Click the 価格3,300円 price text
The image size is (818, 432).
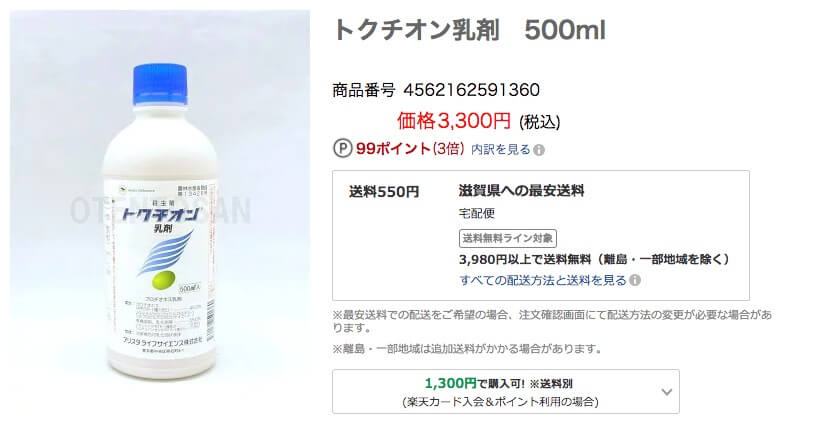[x=453, y=121]
